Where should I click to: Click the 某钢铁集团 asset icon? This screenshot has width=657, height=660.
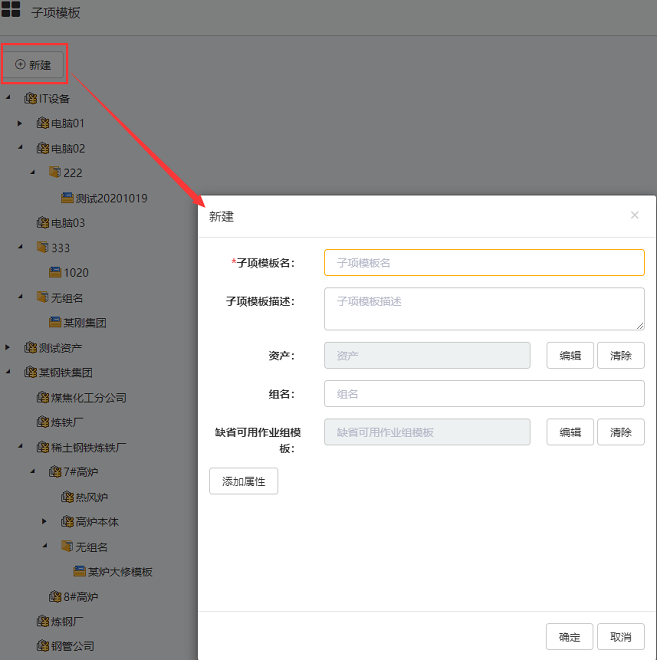[x=30, y=372]
